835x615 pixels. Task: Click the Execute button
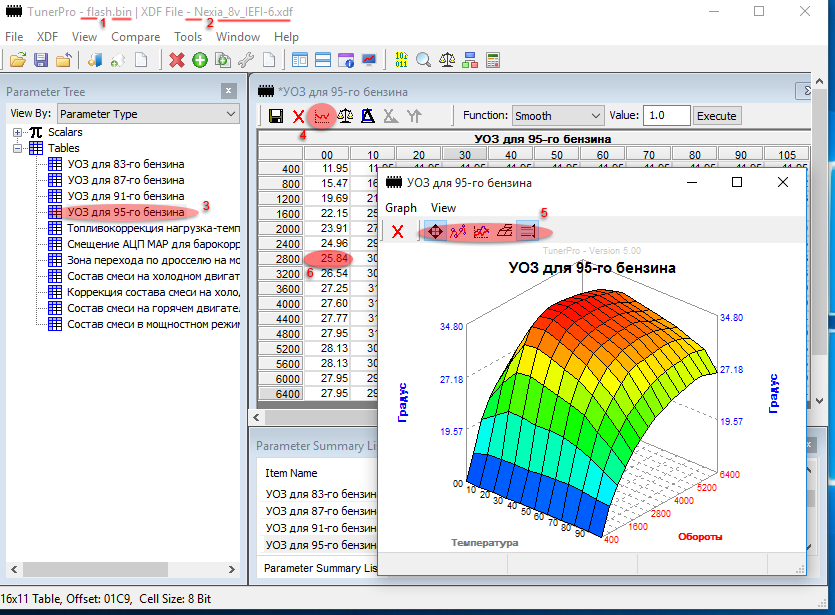(x=716, y=116)
